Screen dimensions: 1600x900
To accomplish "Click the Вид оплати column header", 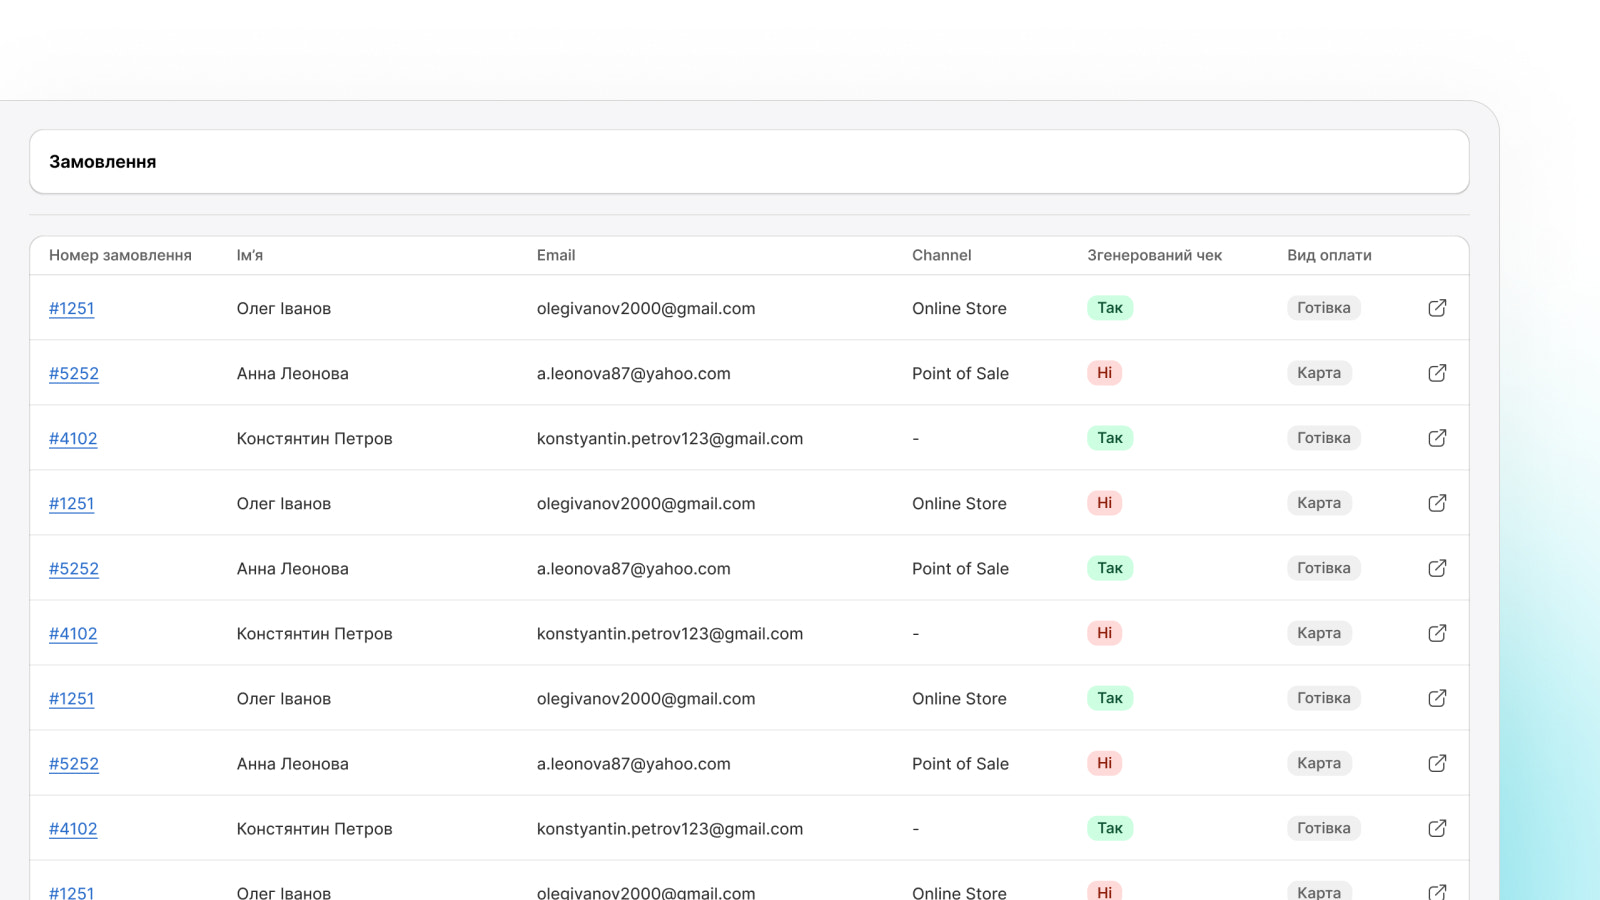I will pos(1329,255).
